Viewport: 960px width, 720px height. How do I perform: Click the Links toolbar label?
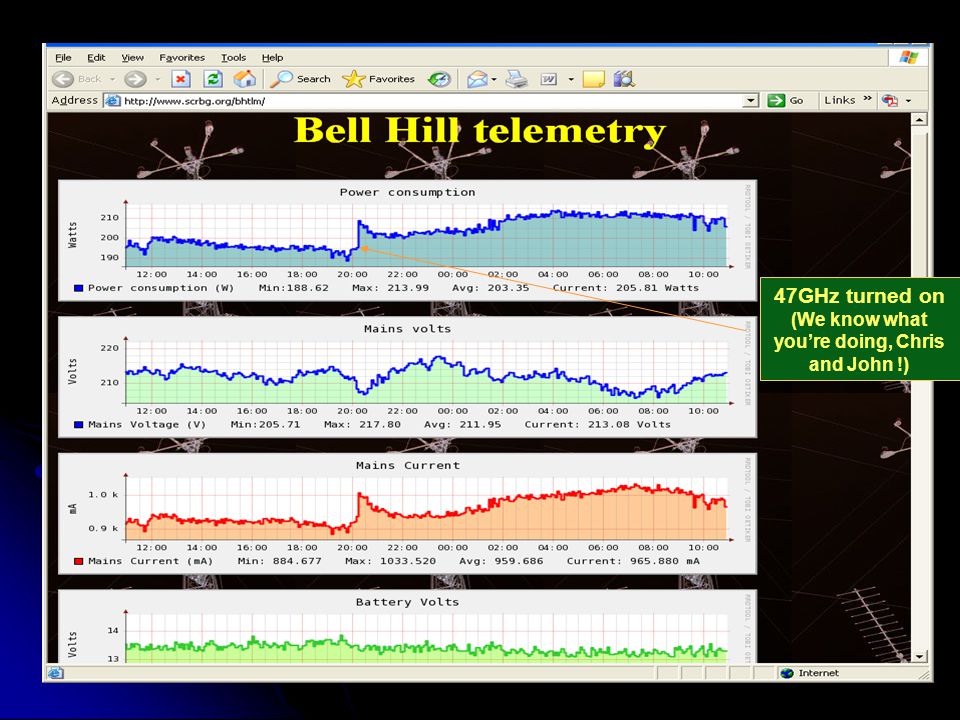(x=839, y=100)
